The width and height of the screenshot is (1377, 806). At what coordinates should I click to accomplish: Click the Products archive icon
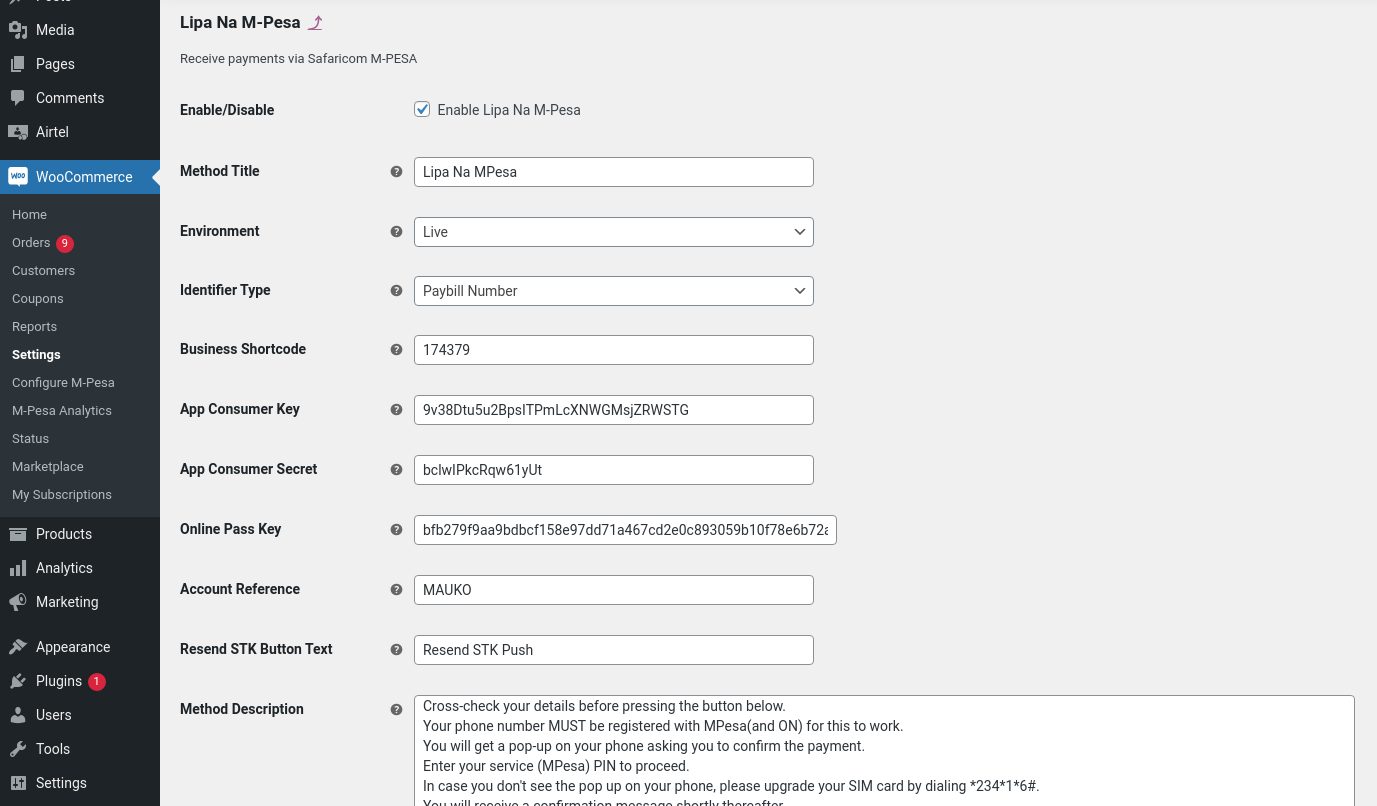18,534
